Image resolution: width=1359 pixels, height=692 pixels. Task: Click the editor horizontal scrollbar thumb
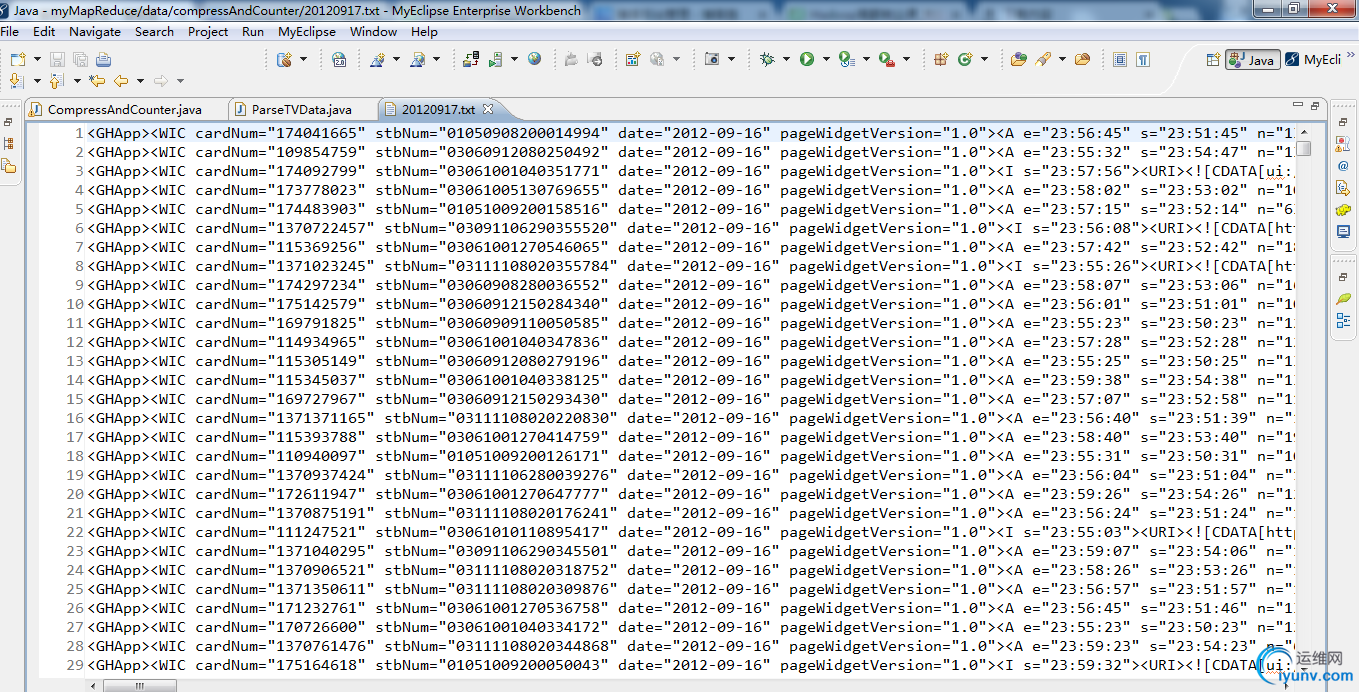click(x=141, y=686)
